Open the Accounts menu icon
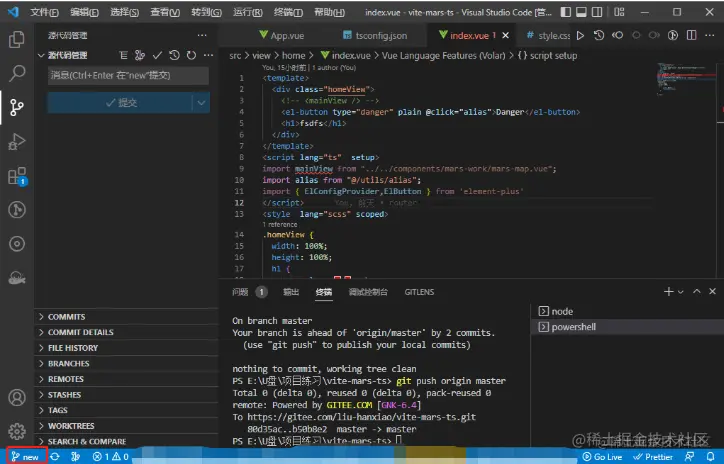Image resolution: width=724 pixels, height=464 pixels. click(17, 398)
